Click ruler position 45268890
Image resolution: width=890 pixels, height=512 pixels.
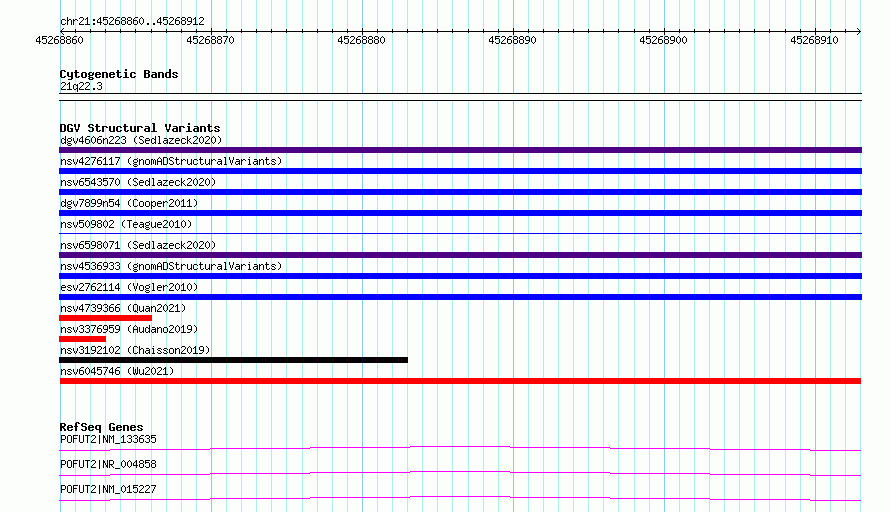tap(513, 40)
